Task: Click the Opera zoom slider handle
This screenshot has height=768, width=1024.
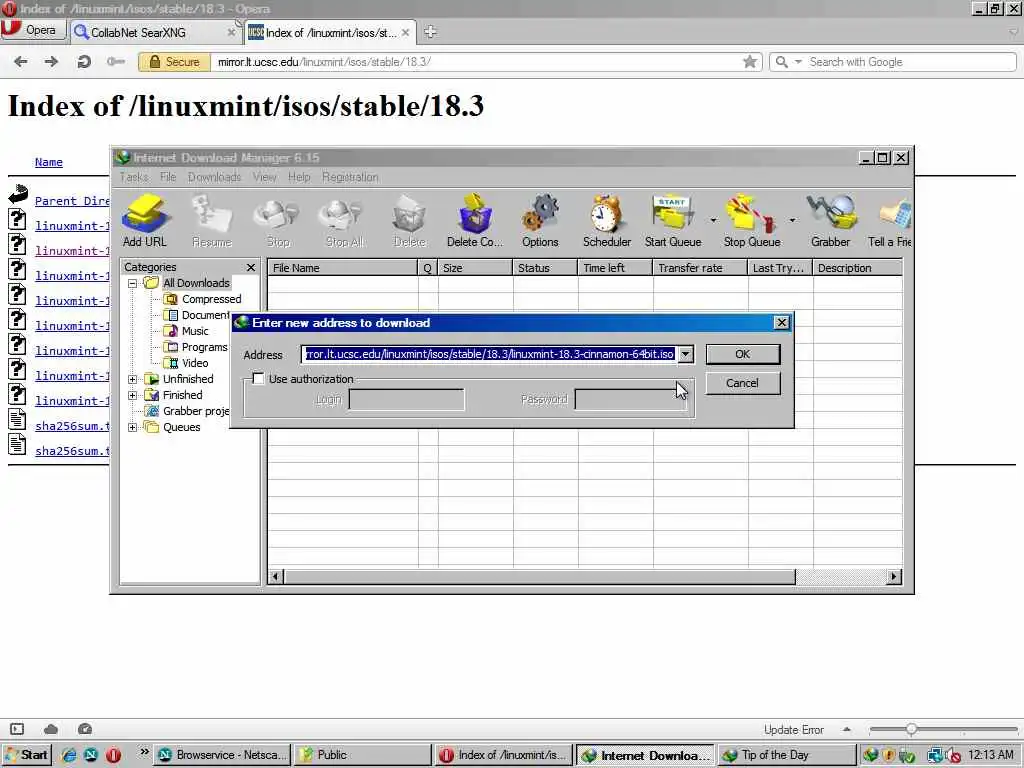Action: point(911,729)
